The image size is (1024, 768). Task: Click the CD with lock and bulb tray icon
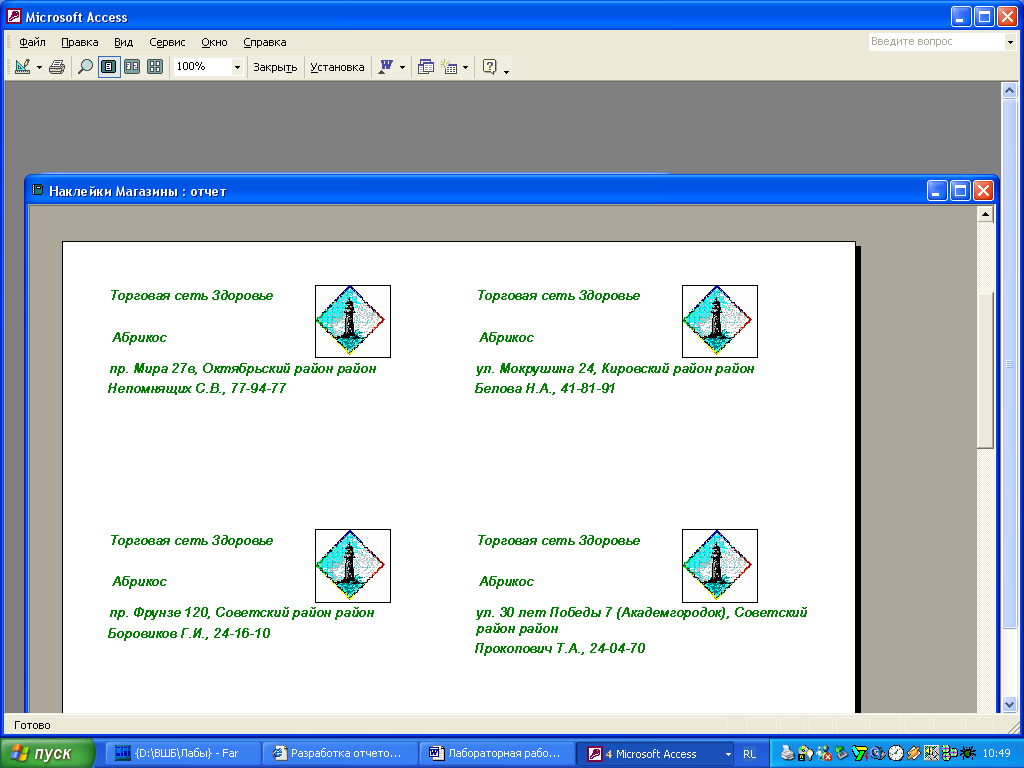click(806, 753)
